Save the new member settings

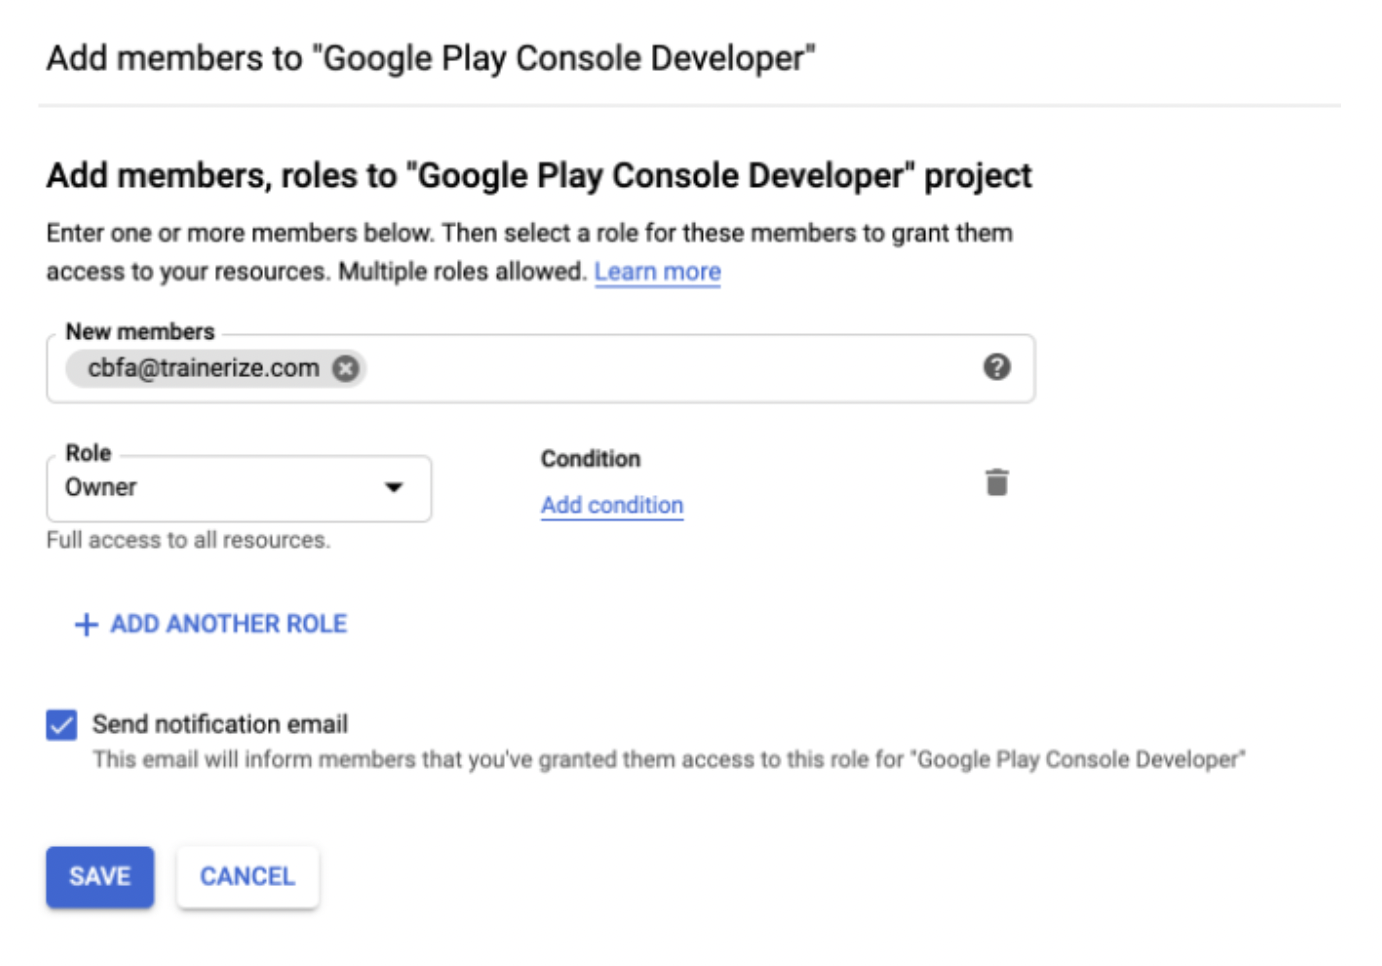100,877
